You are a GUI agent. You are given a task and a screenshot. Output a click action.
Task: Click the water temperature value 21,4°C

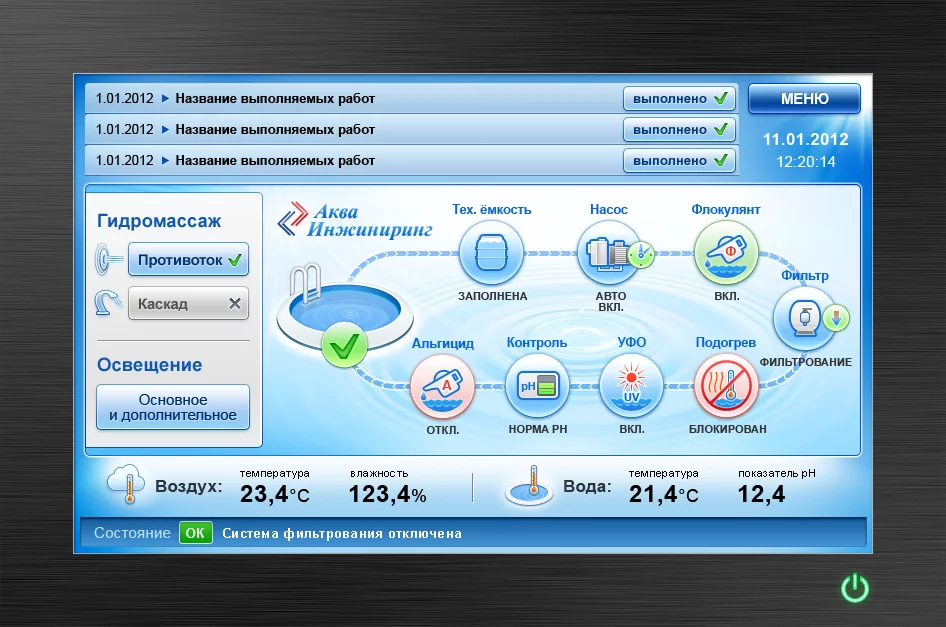664,494
